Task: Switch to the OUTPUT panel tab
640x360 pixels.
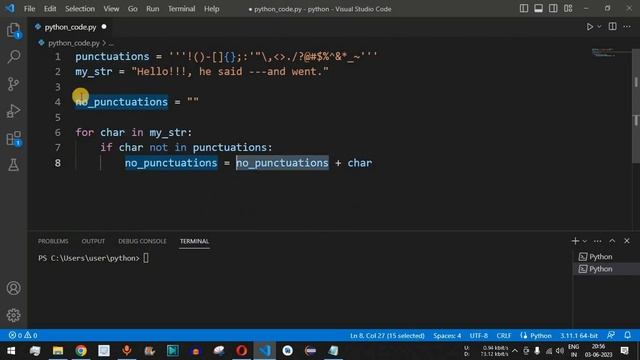Action: point(93,241)
